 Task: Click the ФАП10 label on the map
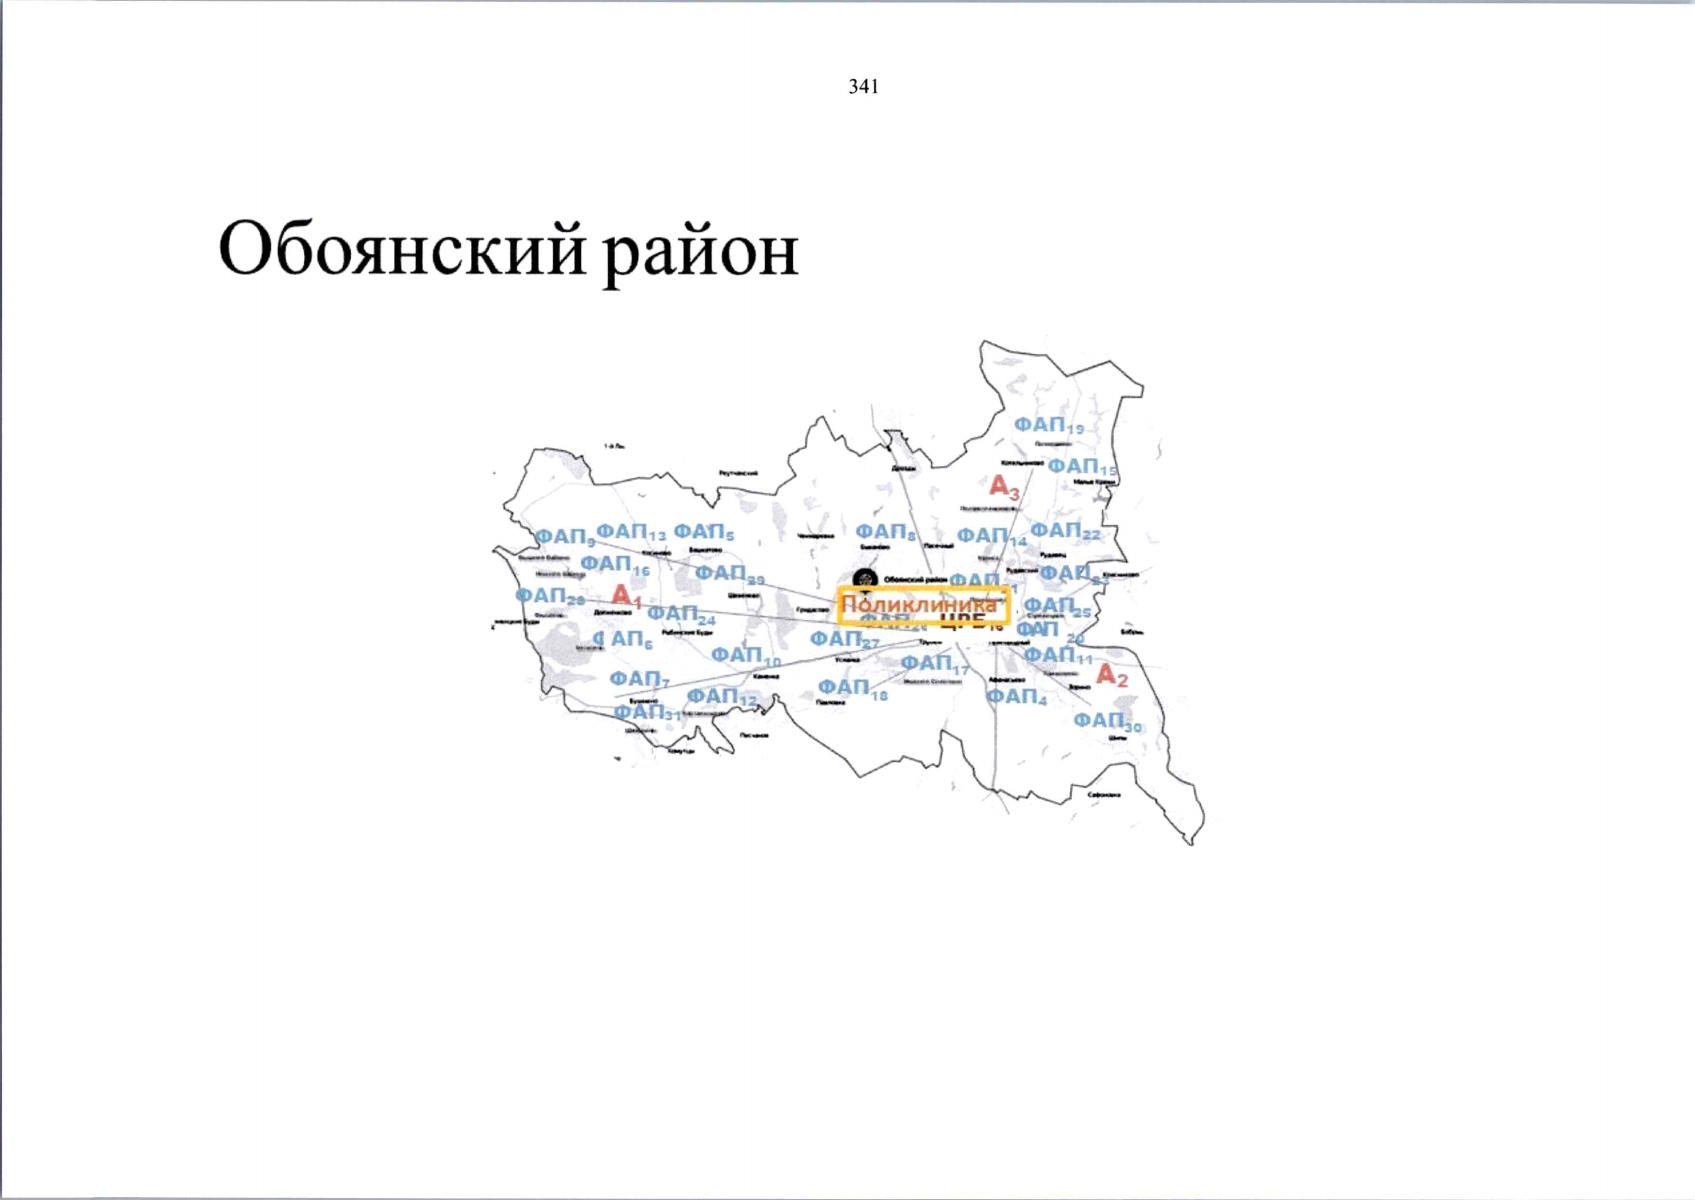tap(746, 656)
